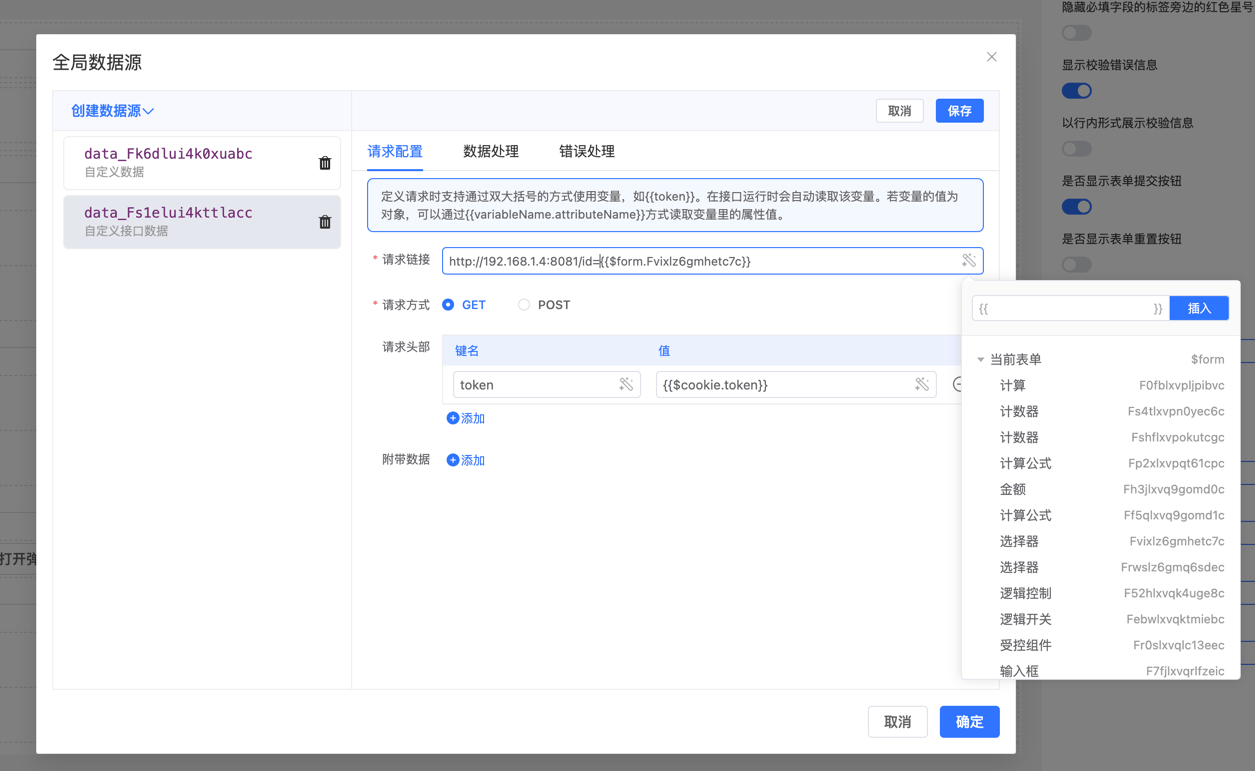Add a new 附带数据 entry

tap(466, 460)
